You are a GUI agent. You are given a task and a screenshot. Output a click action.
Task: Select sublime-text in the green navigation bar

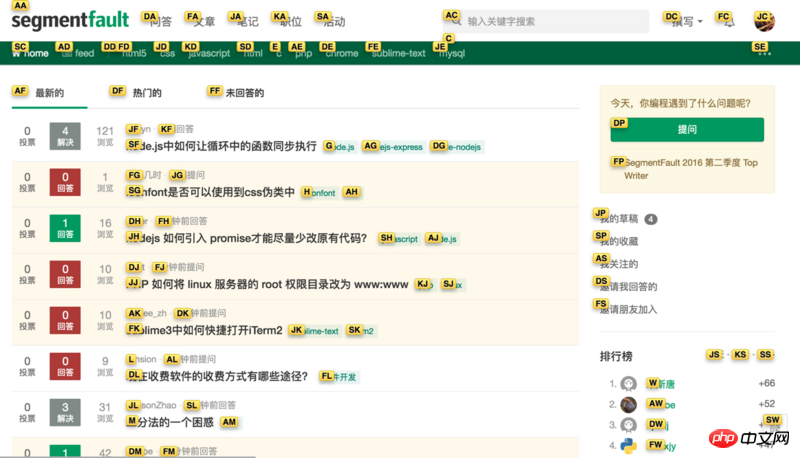point(398,53)
